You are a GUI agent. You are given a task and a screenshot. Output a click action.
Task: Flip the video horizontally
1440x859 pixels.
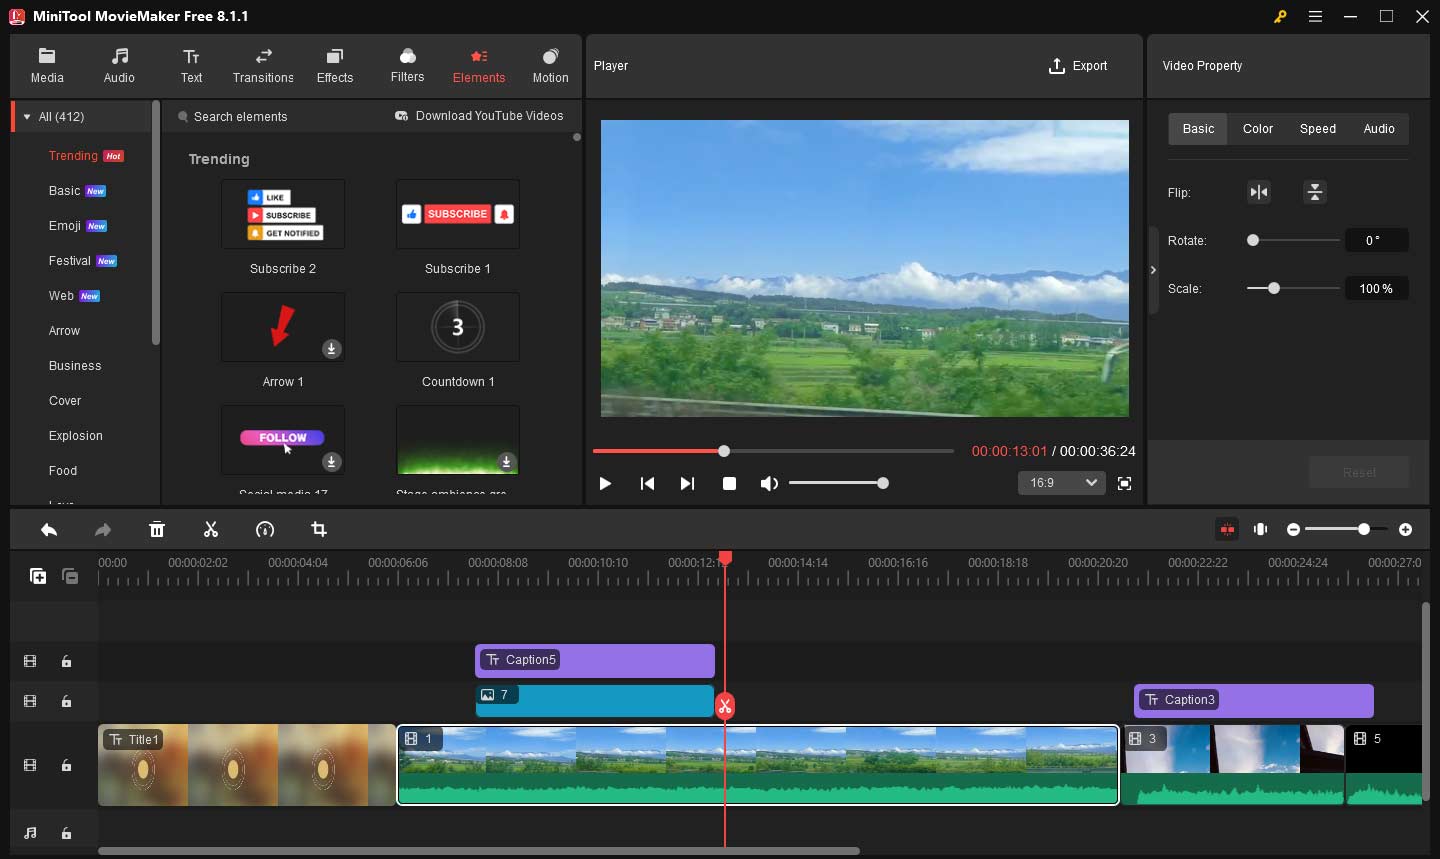tap(1259, 192)
